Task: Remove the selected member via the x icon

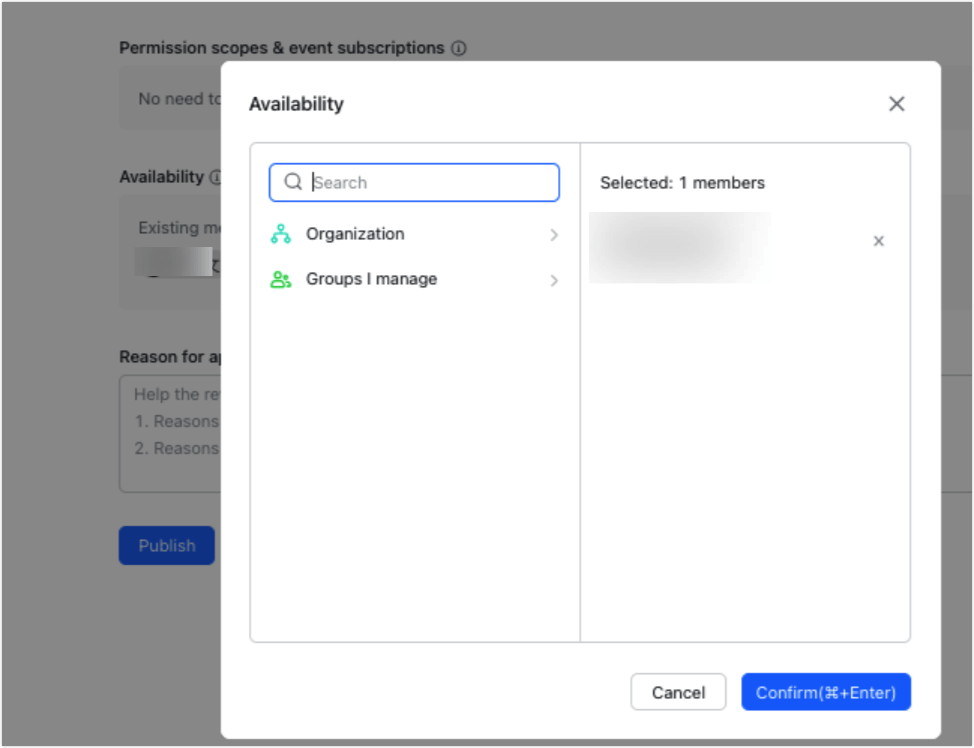Action: point(878,241)
